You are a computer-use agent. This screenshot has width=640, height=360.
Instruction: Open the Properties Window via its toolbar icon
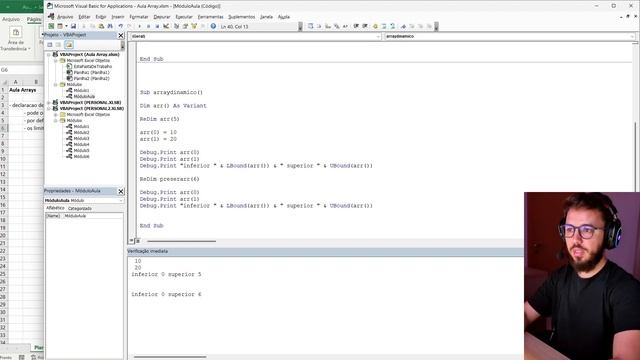point(185,26)
